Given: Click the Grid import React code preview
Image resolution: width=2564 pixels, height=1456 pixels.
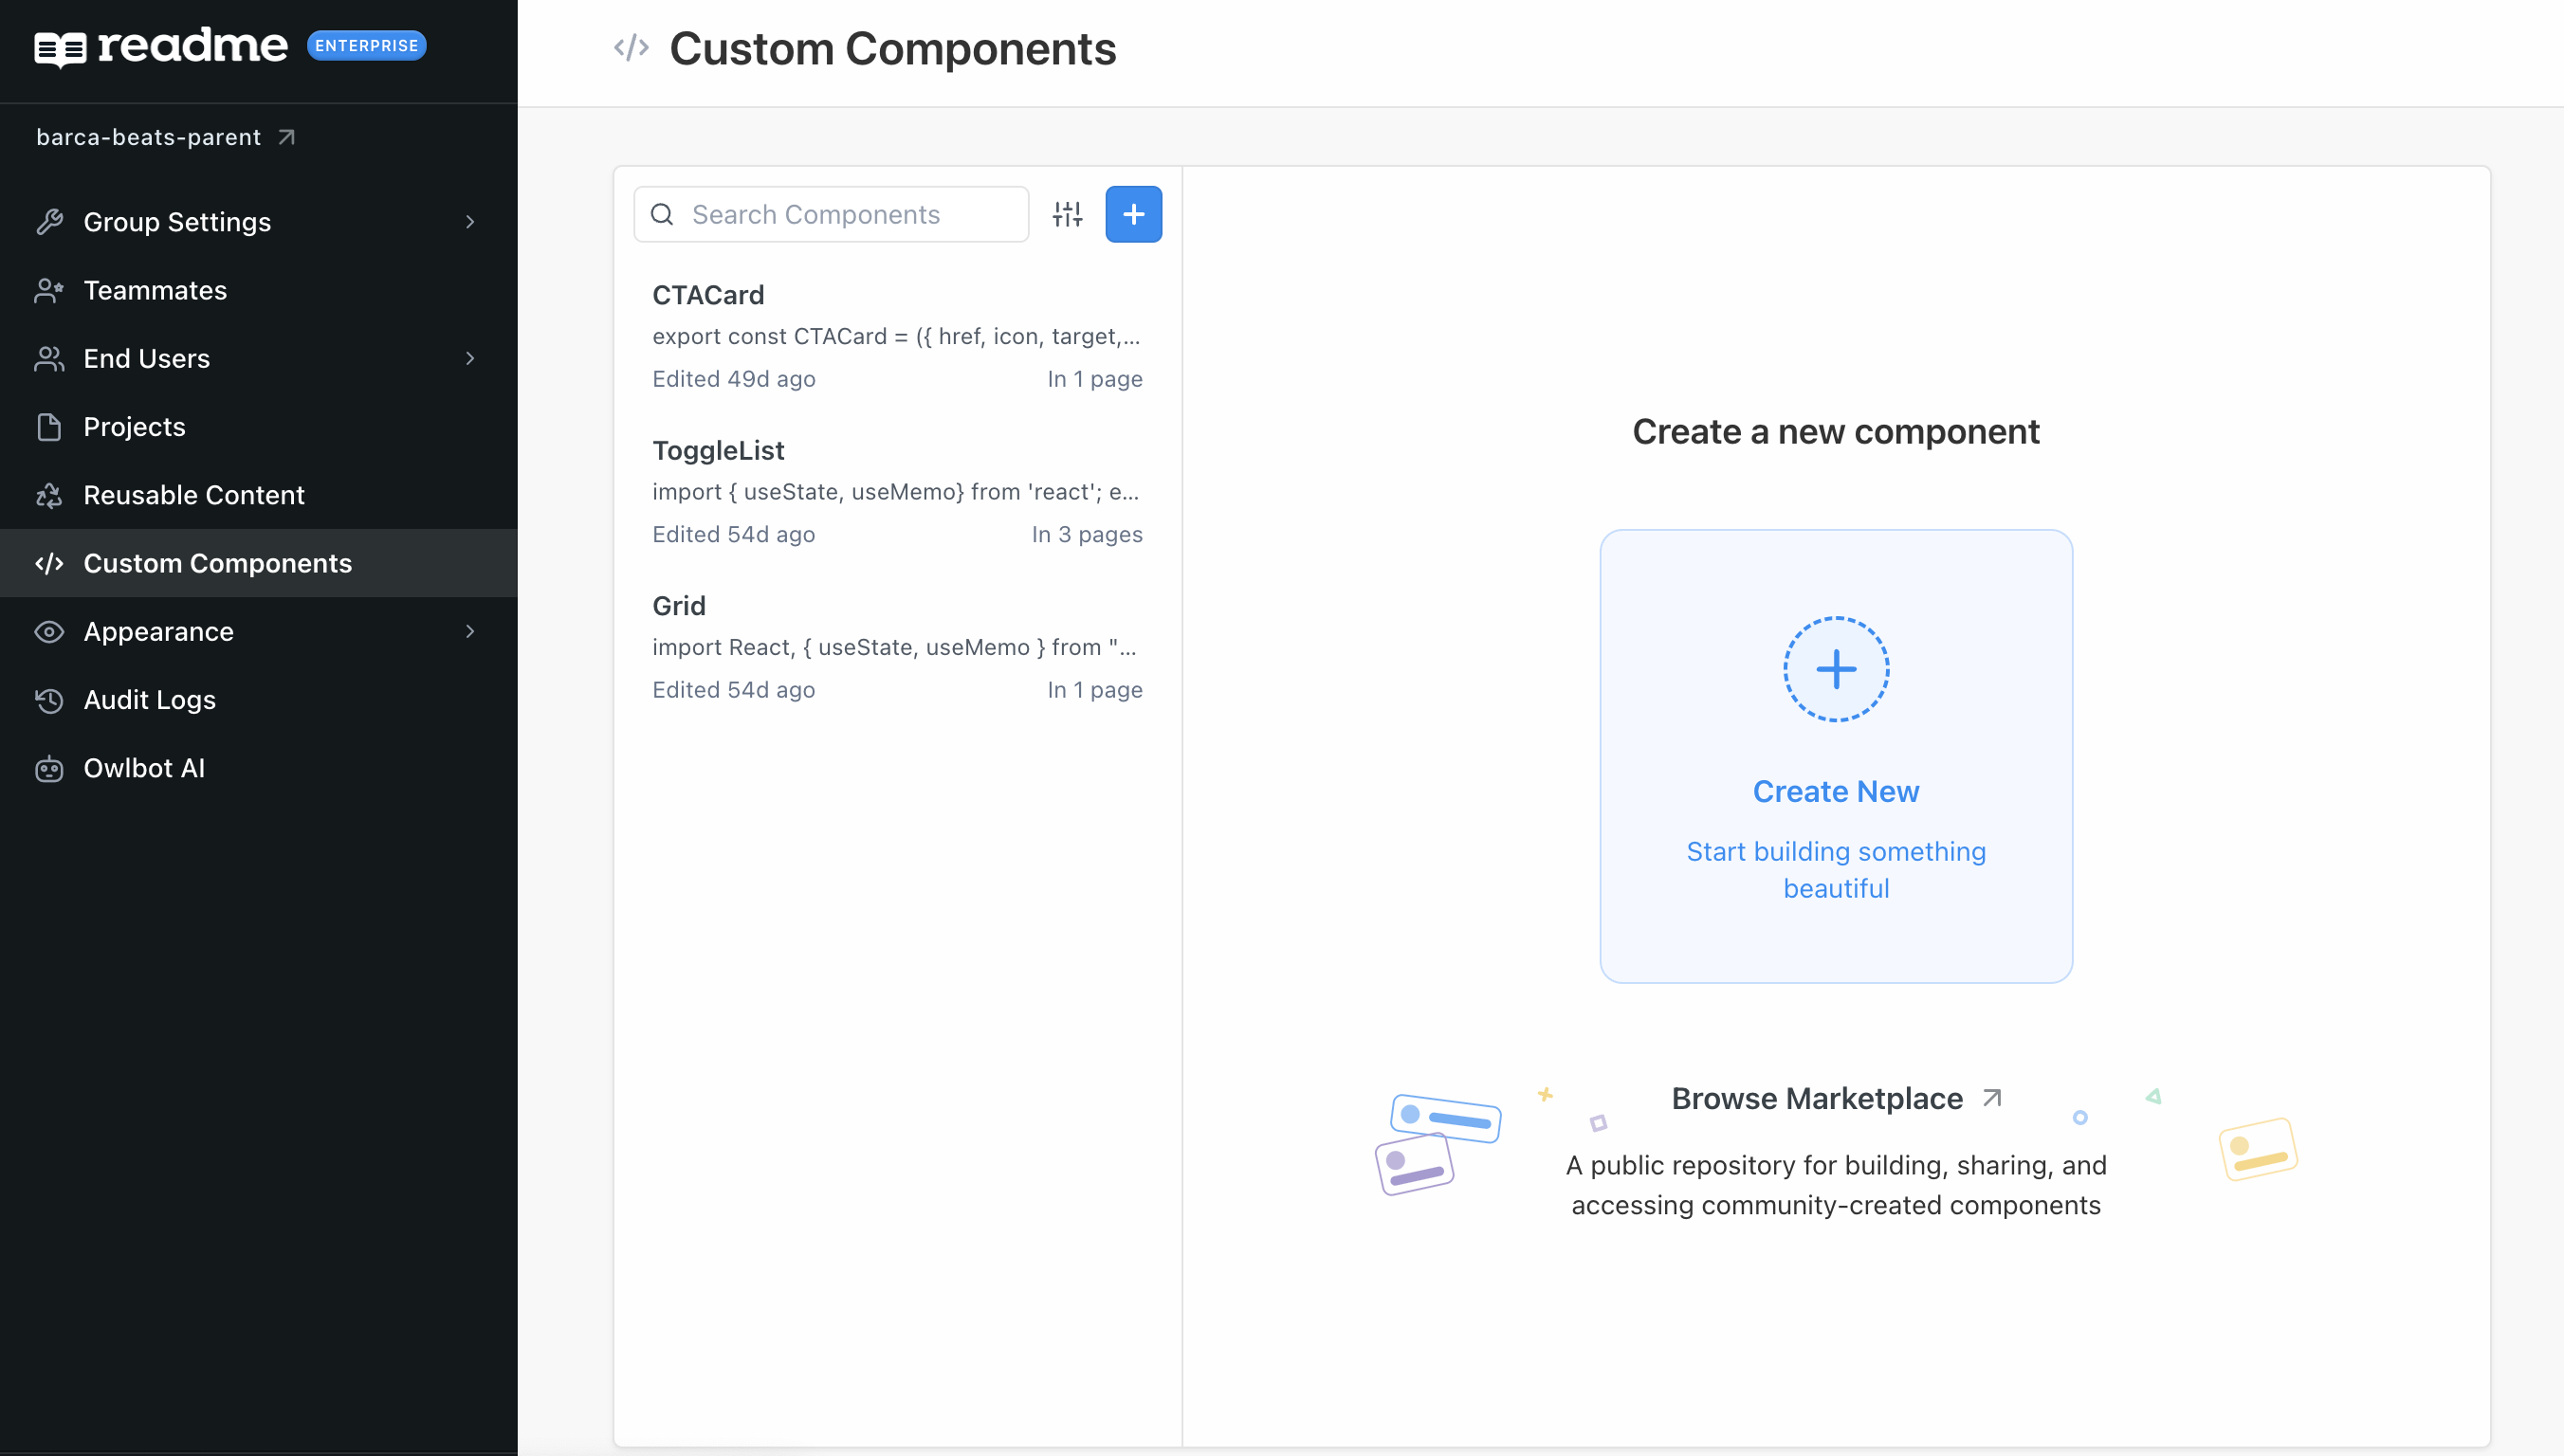Looking at the screenshot, I should pyautogui.click(x=895, y=647).
